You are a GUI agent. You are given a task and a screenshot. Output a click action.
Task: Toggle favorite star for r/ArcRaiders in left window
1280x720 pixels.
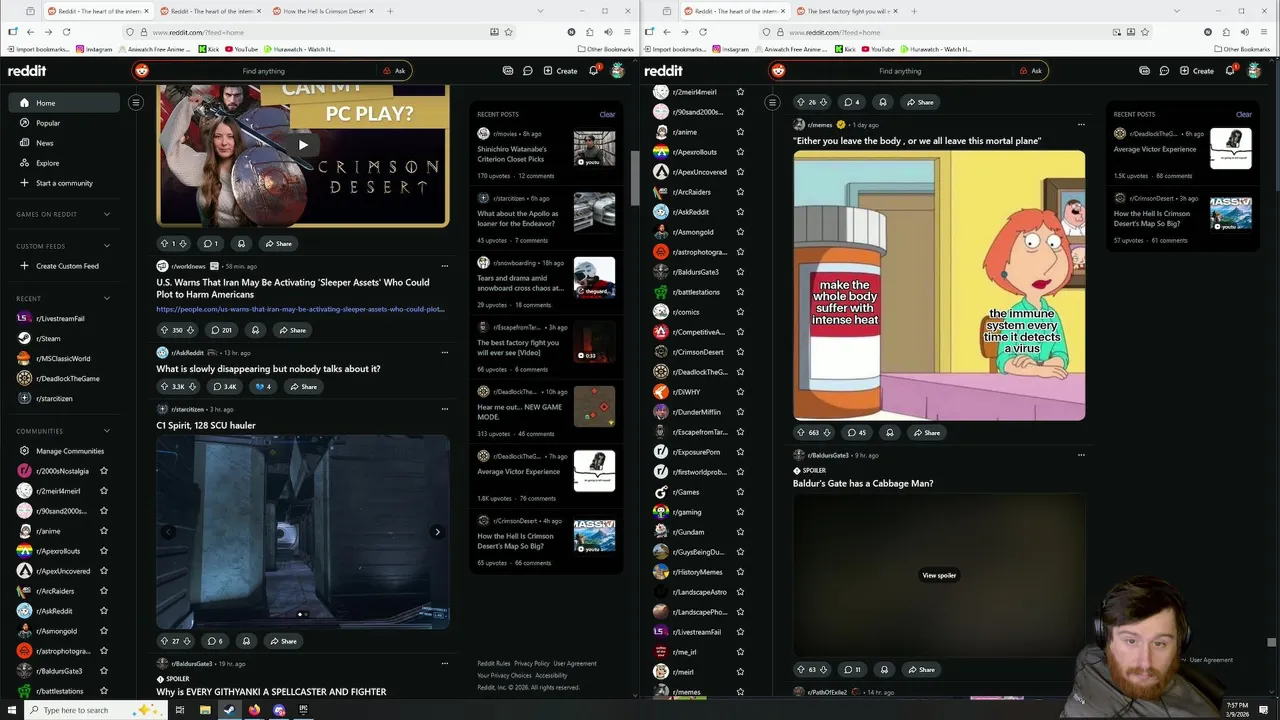(x=104, y=591)
